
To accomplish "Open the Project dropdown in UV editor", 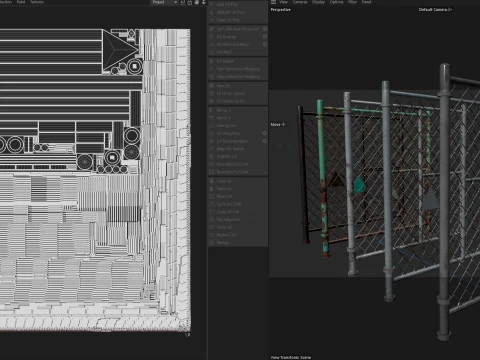I will point(164,2).
